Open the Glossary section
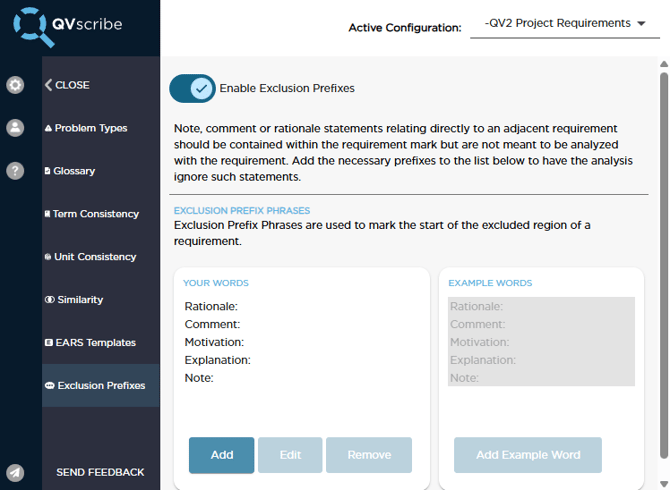This screenshot has height=490, width=670. click(74, 171)
